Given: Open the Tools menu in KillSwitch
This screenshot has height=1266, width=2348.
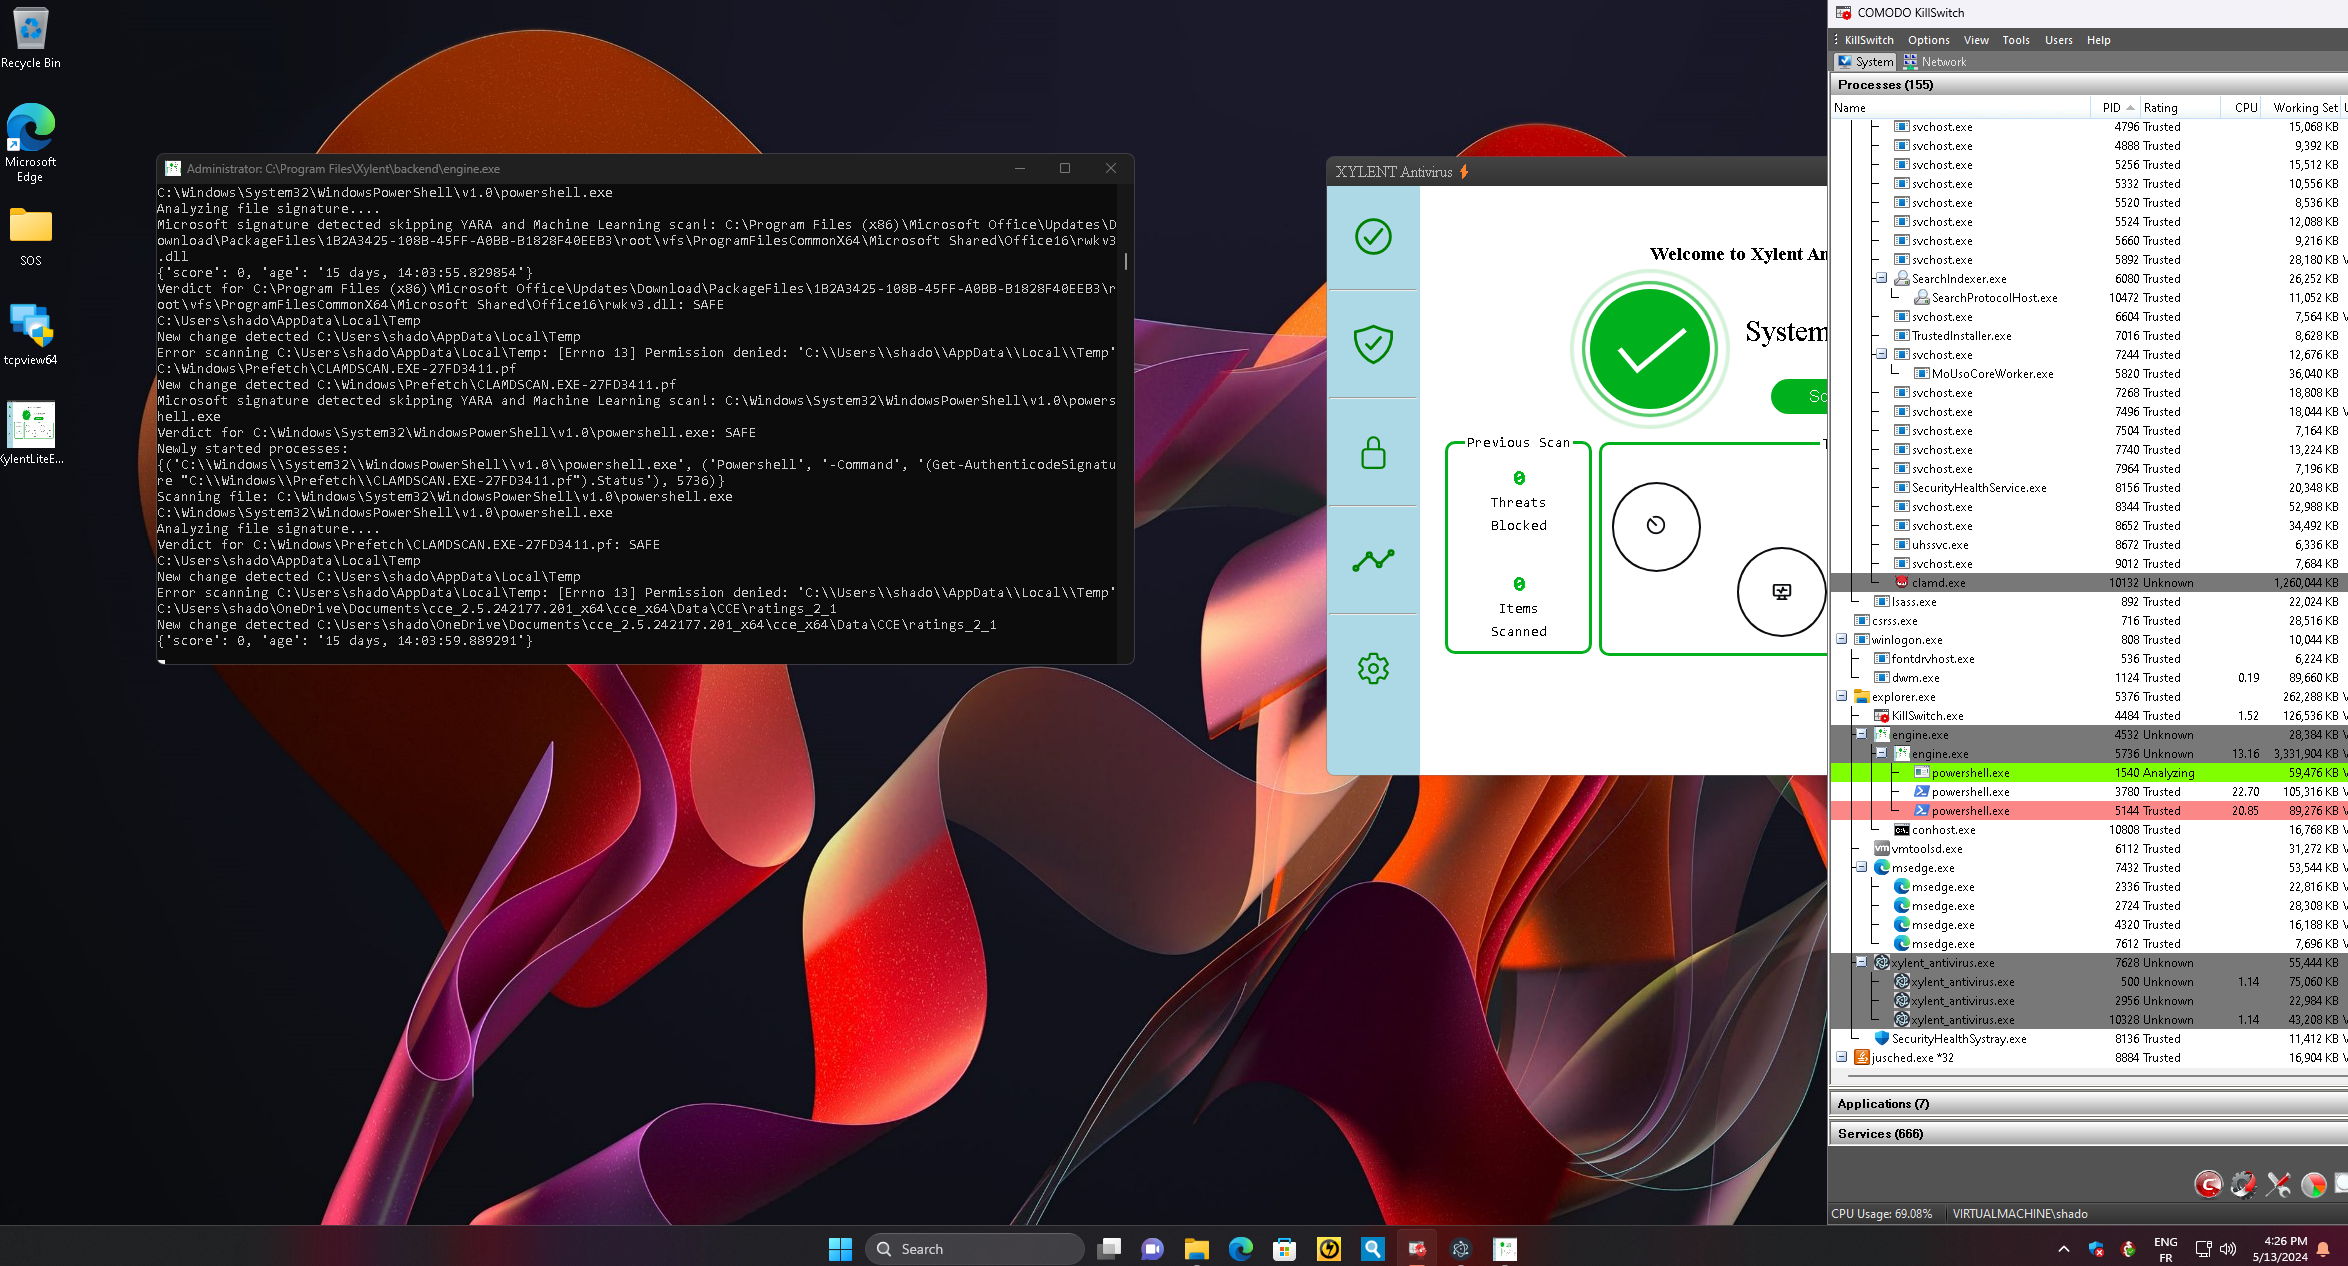Looking at the screenshot, I should (2015, 40).
